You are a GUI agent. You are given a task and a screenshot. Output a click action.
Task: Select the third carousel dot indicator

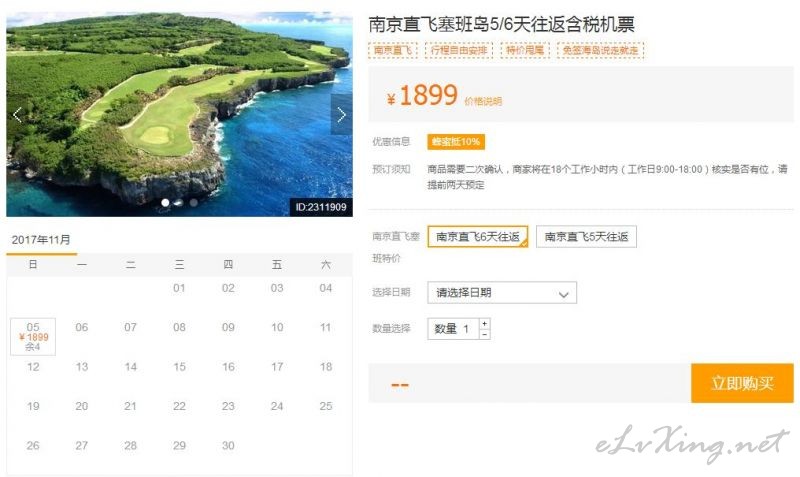[193, 203]
